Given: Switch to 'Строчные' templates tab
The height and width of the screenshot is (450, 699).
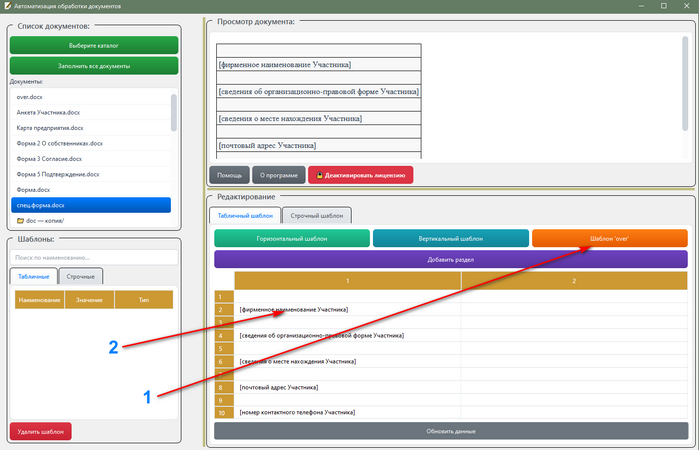Looking at the screenshot, I should [x=81, y=277].
